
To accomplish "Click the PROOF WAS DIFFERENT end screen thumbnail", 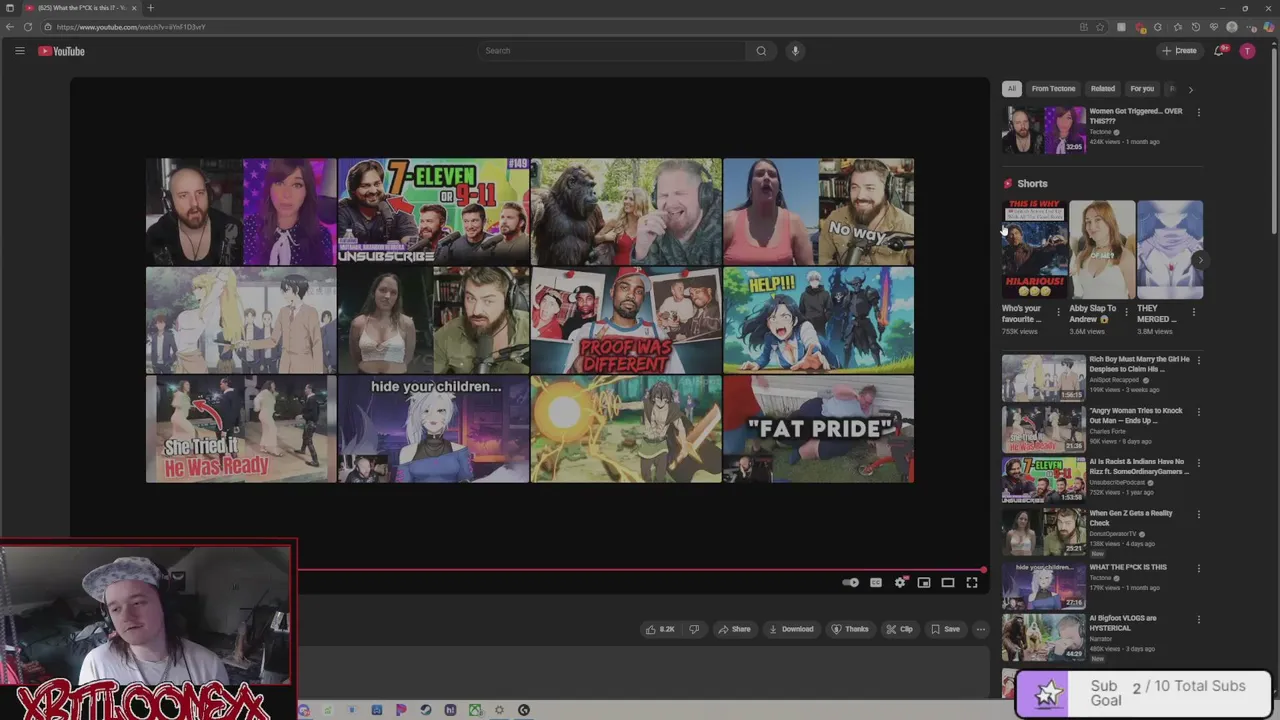I will pyautogui.click(x=626, y=320).
